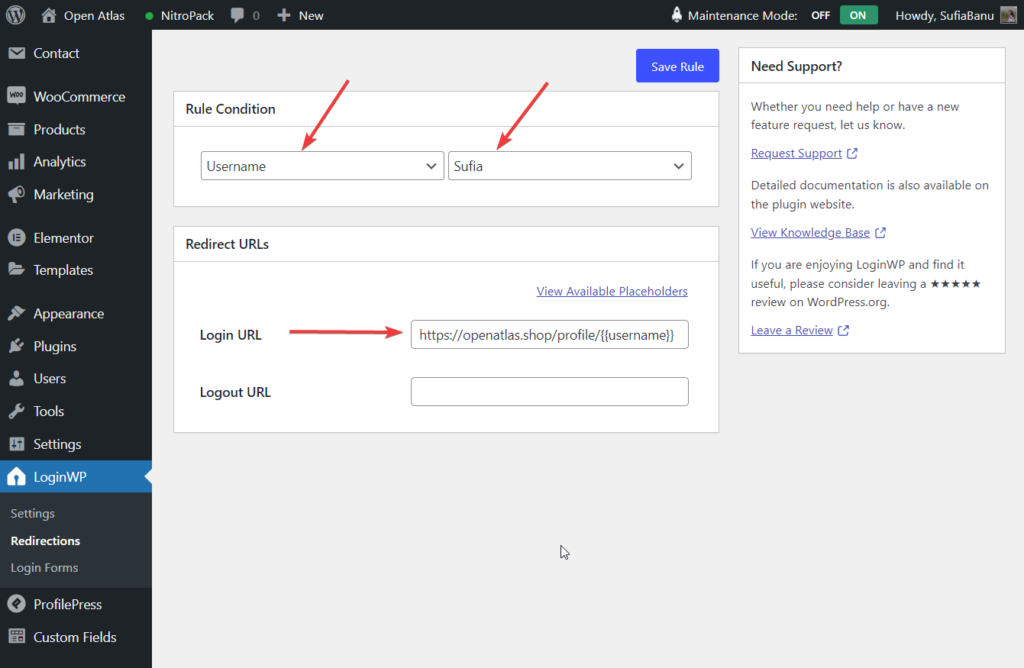Click the WordPress logo icon
This screenshot has width=1024, height=668.
click(15, 15)
